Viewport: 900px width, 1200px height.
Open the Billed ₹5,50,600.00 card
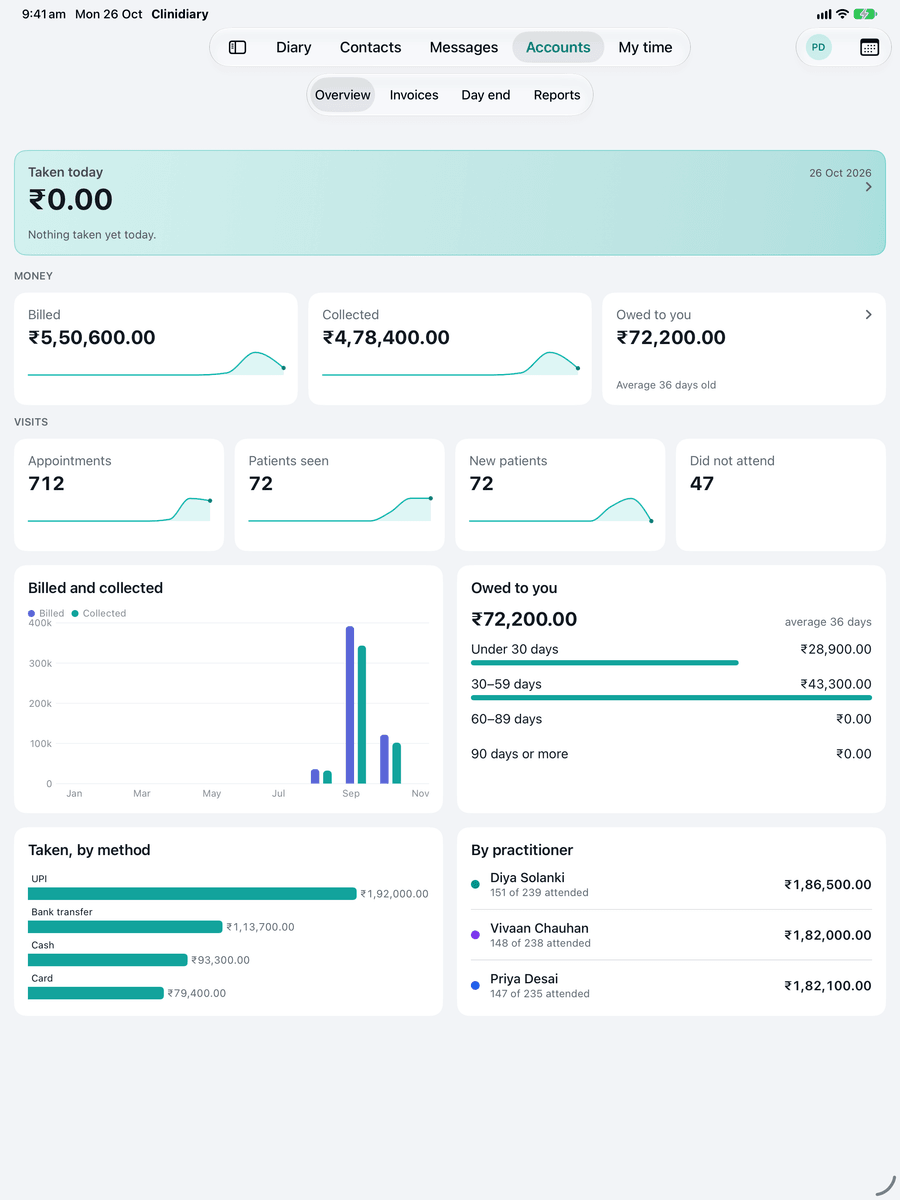click(156, 349)
